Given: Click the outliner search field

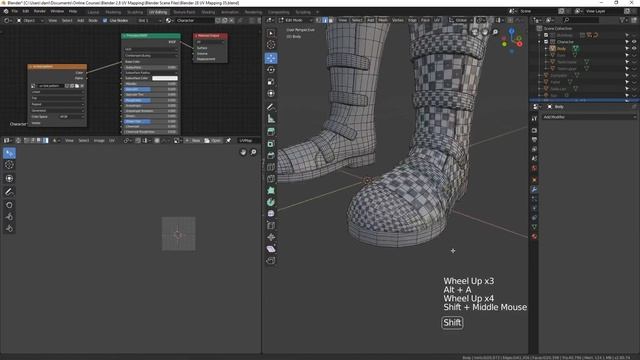Looking at the screenshot, I should [x=582, y=20].
